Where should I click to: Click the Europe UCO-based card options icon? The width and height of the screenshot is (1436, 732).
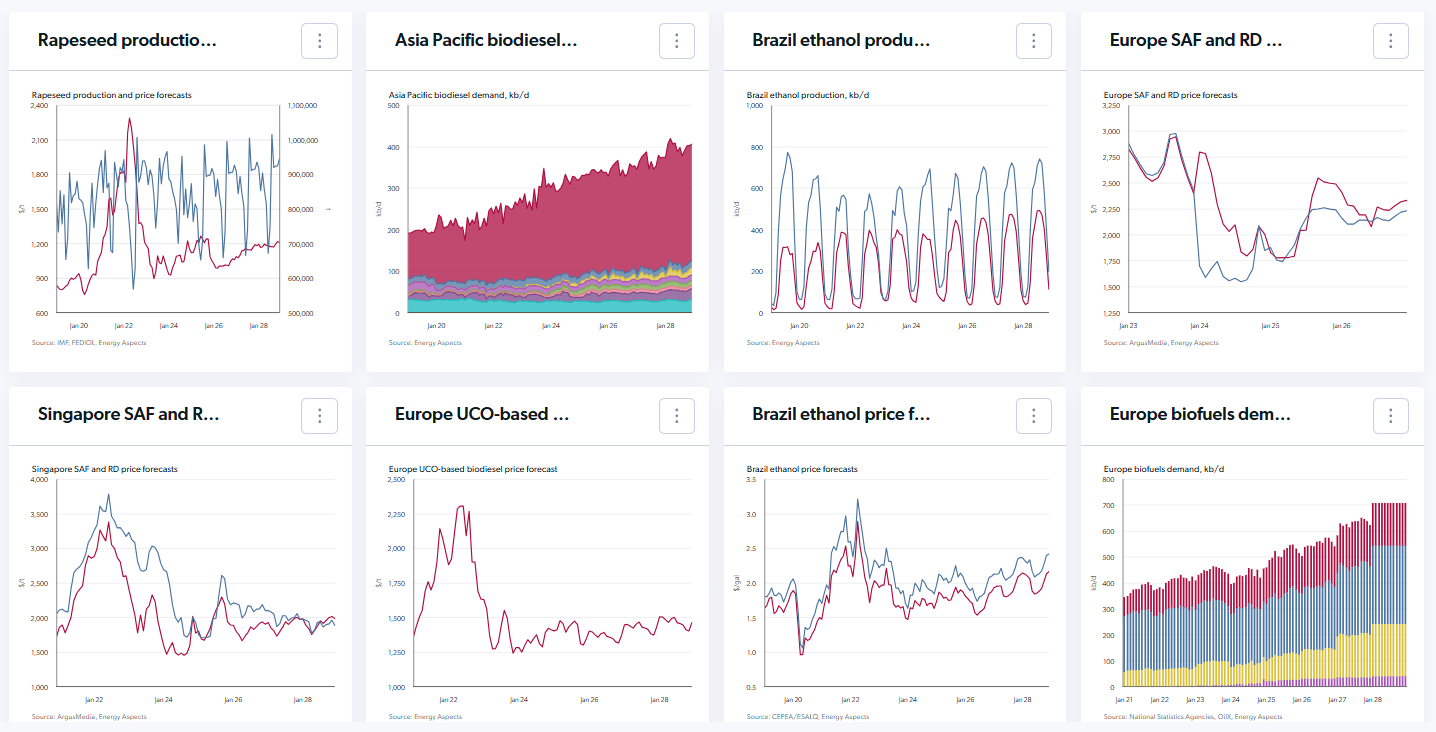pos(677,415)
